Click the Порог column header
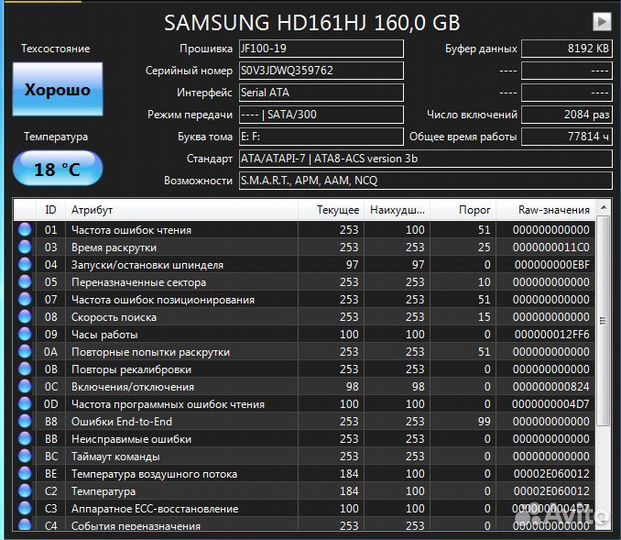The width and height of the screenshot is (621, 540). 463,210
